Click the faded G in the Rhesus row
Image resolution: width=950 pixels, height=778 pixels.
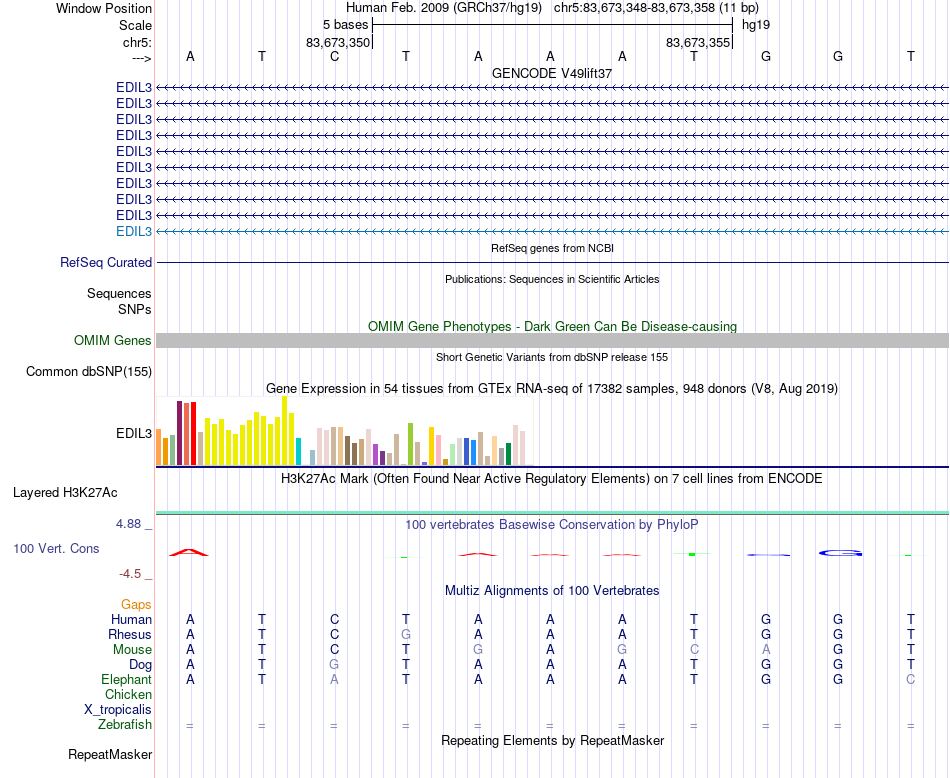coord(406,634)
